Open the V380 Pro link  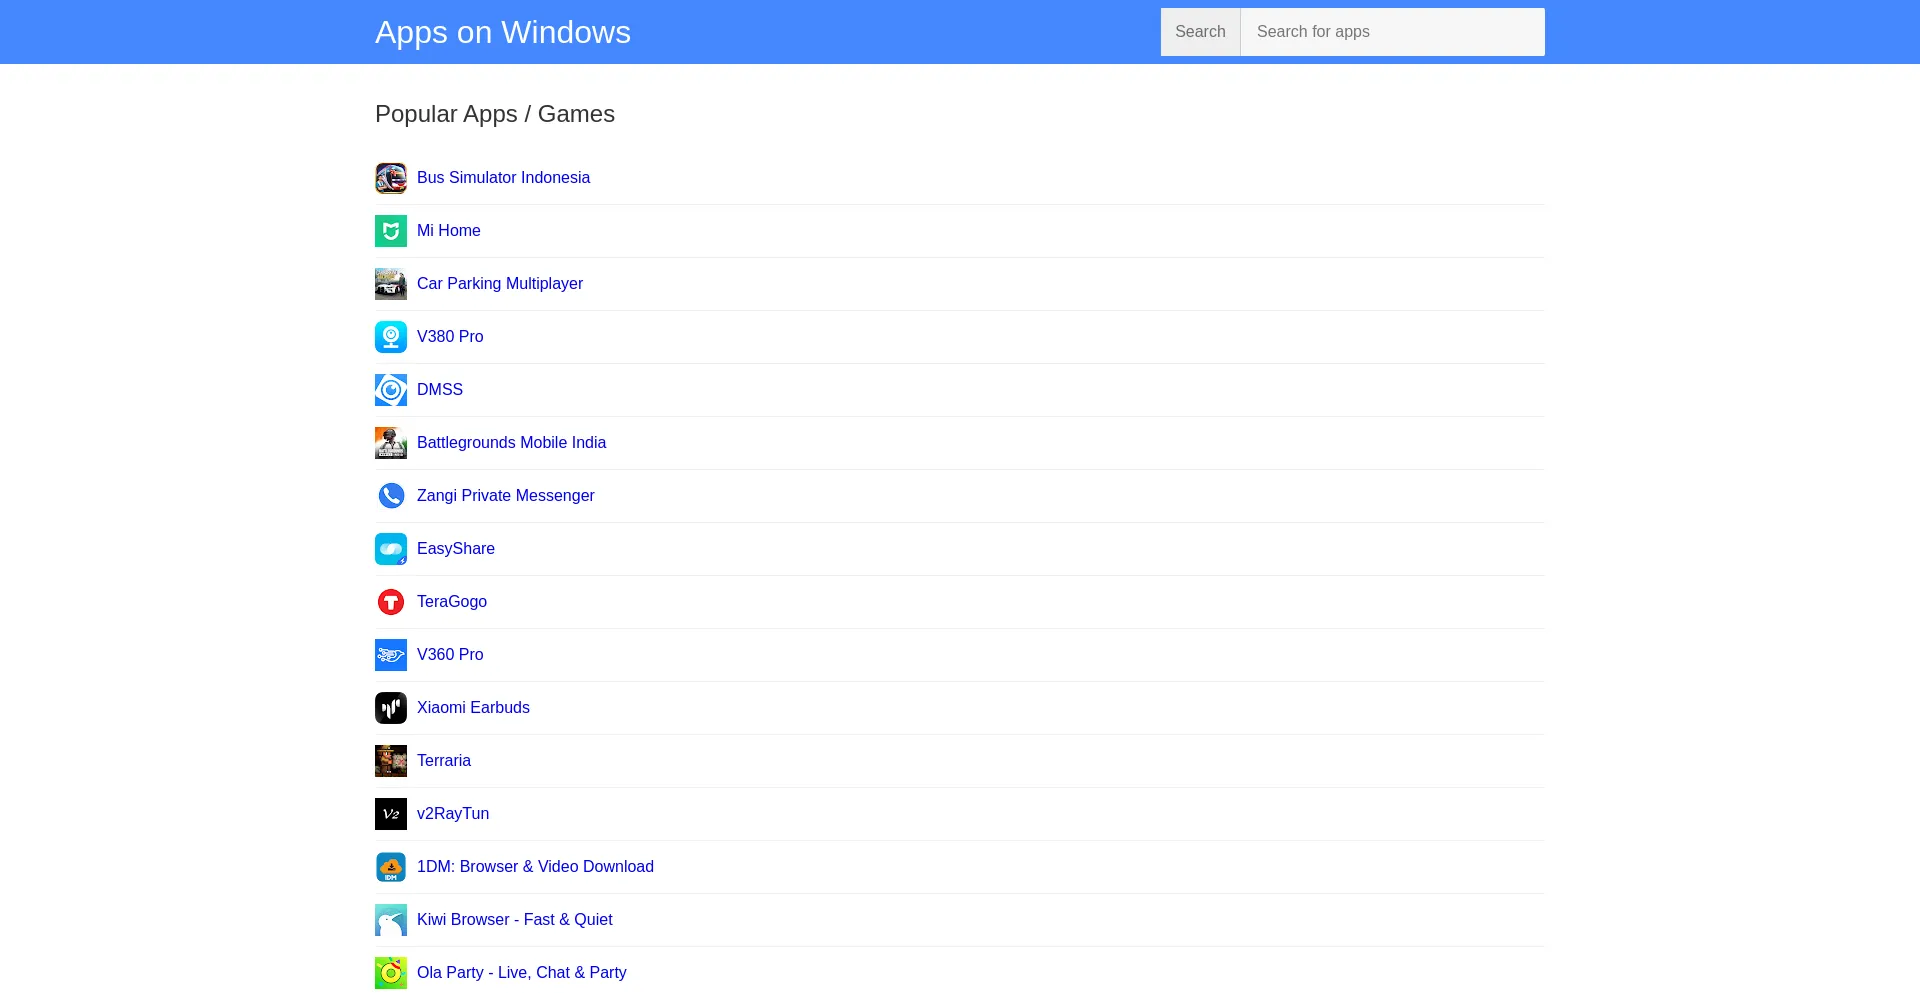450,336
